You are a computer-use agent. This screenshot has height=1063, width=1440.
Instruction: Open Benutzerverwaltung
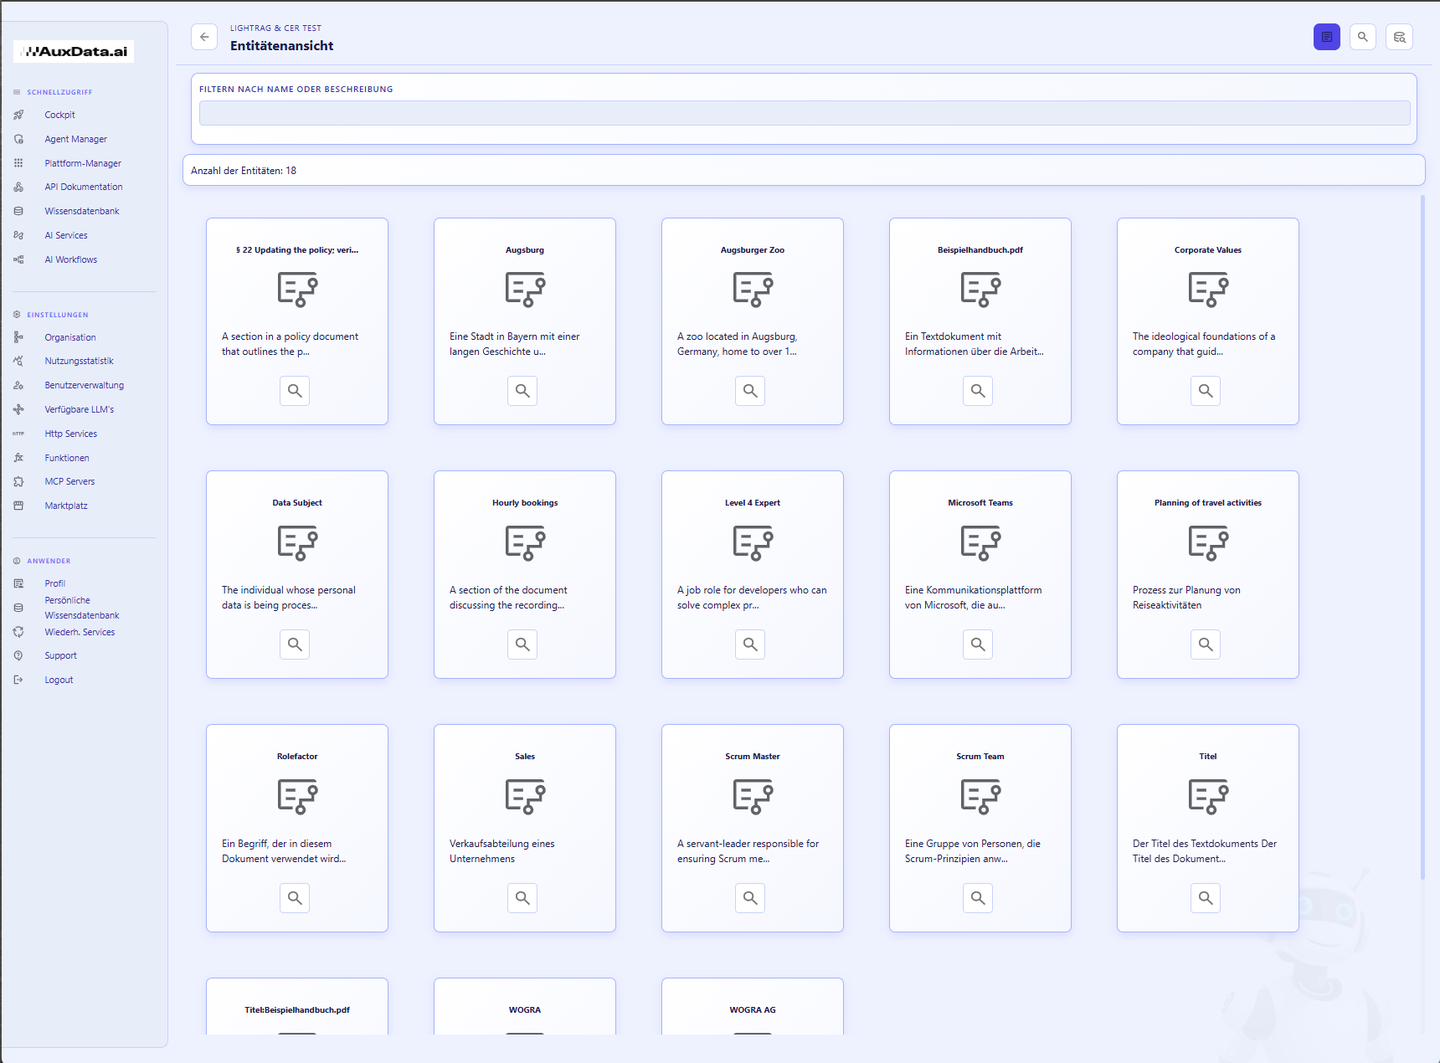pyautogui.click(x=84, y=385)
